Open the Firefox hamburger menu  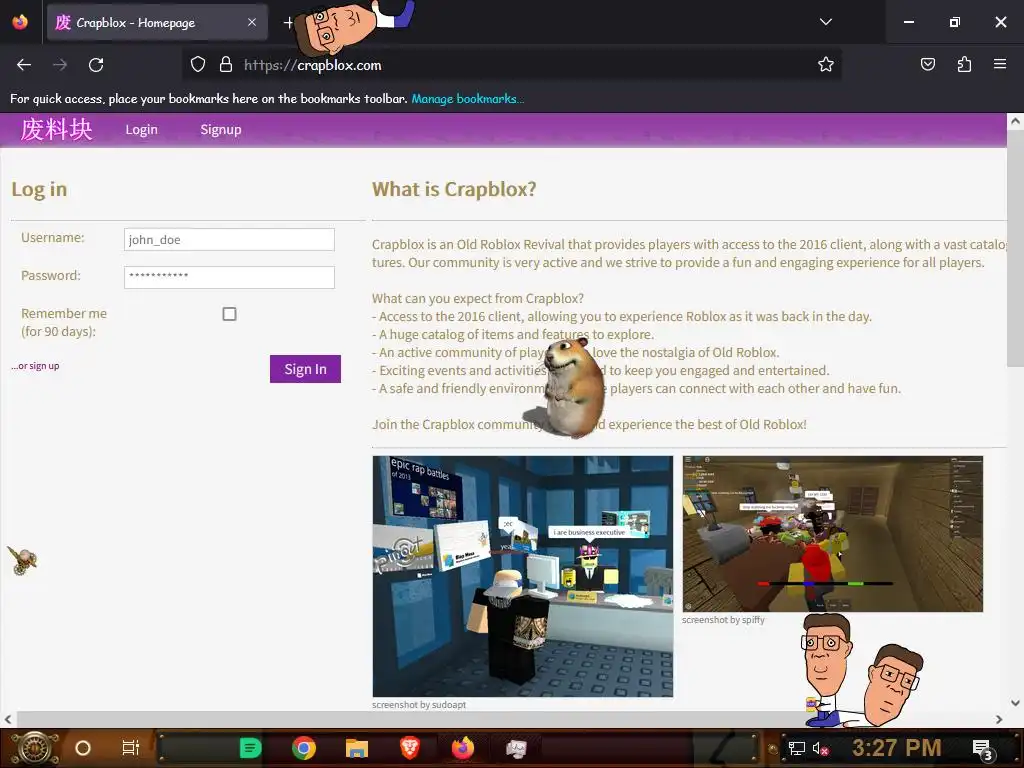(x=1000, y=64)
